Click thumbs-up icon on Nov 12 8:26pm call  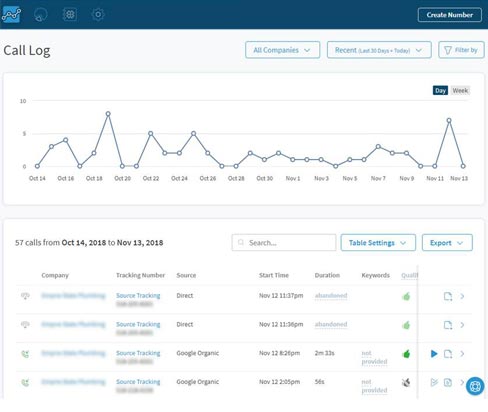tap(406, 353)
